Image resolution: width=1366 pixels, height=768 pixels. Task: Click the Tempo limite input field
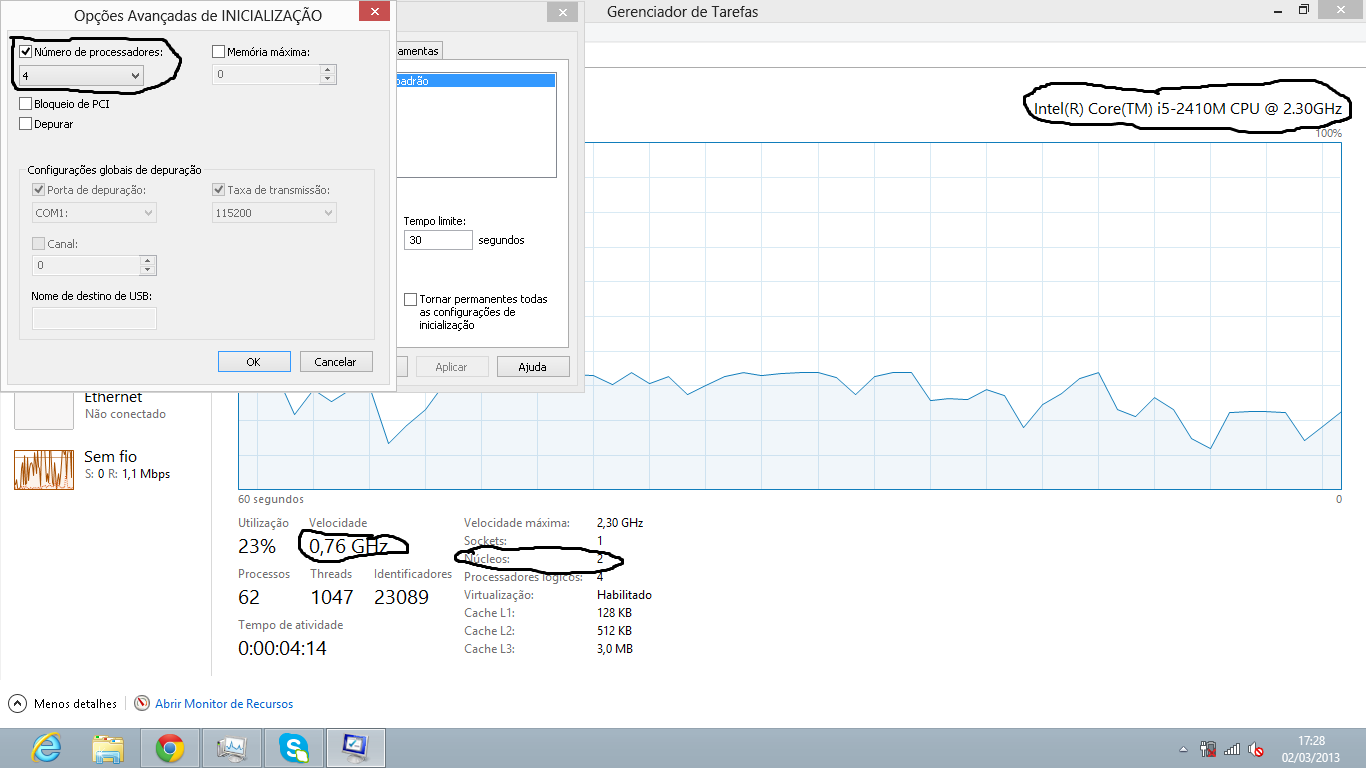pyautogui.click(x=438, y=240)
